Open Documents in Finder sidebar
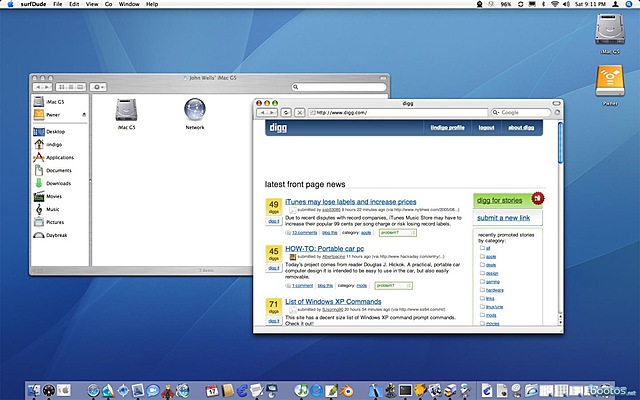 click(60, 170)
